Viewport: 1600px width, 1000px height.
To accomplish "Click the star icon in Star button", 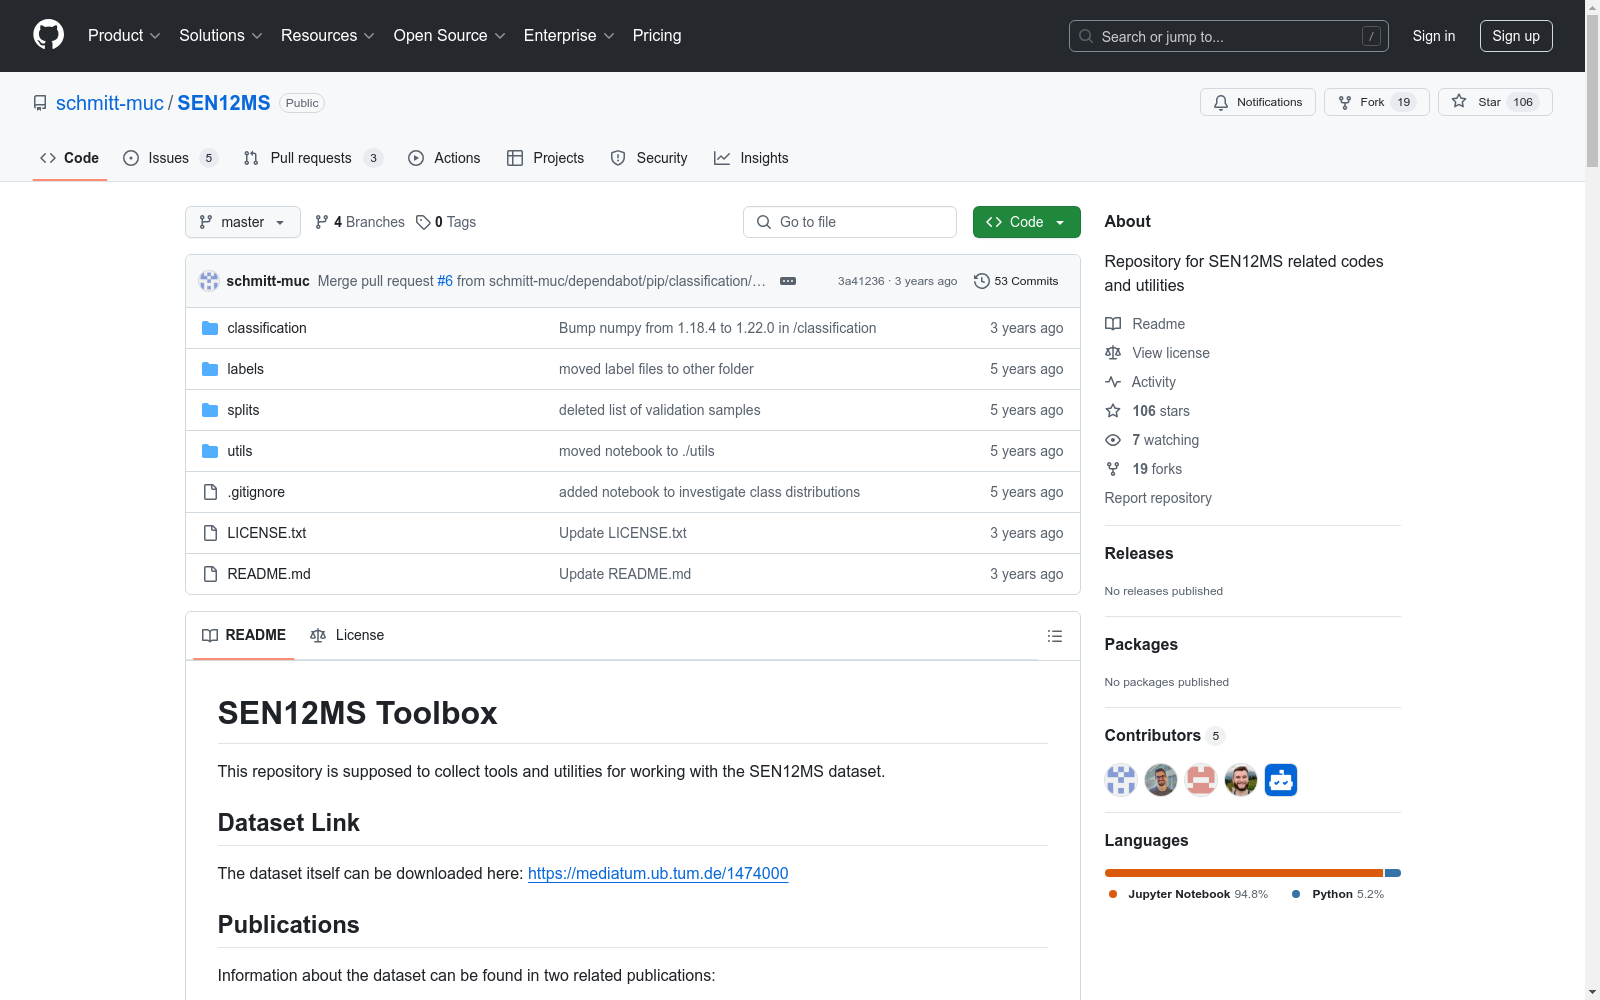I will pos(1459,101).
